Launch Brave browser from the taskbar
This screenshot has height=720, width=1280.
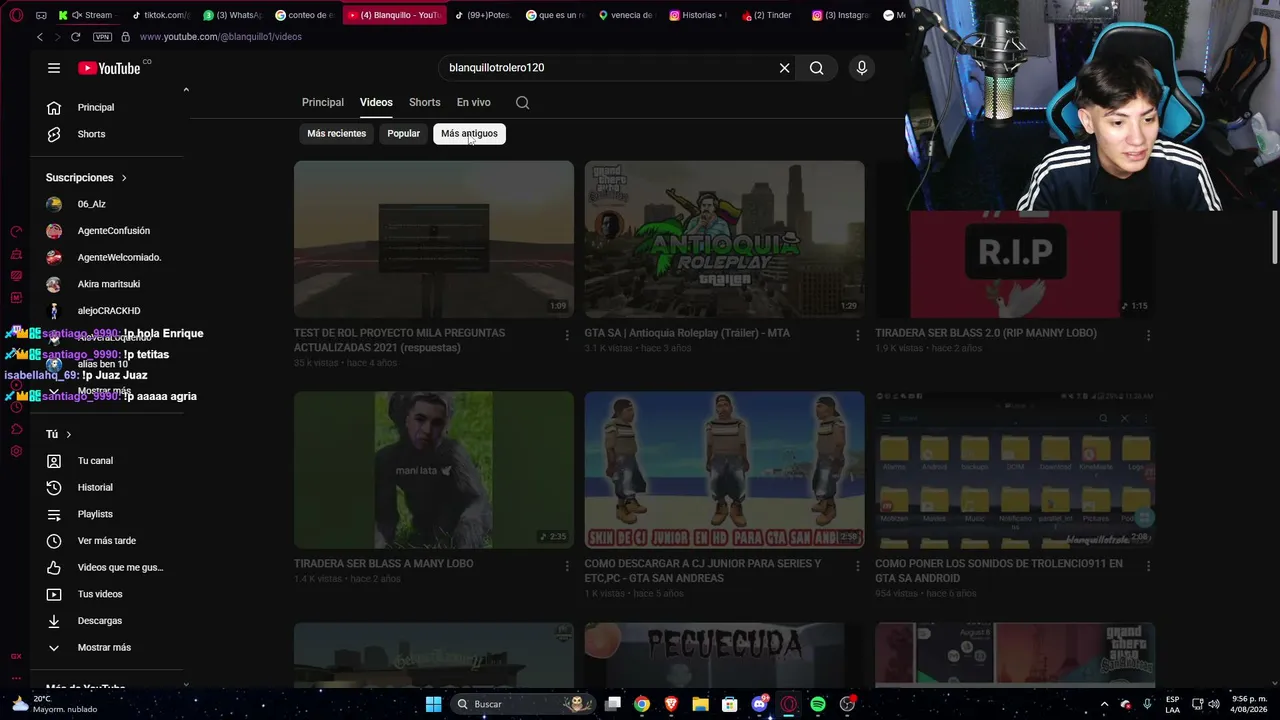tap(671, 704)
